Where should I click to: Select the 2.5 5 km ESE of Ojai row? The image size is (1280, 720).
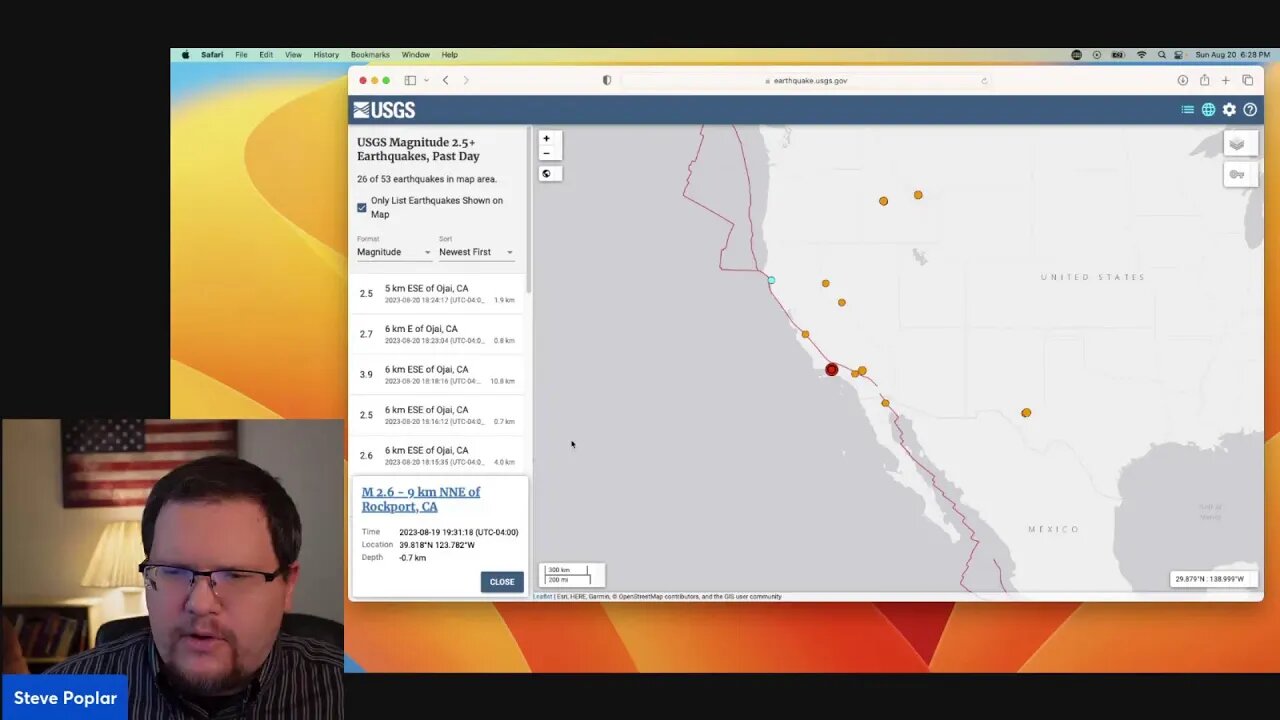(x=437, y=293)
